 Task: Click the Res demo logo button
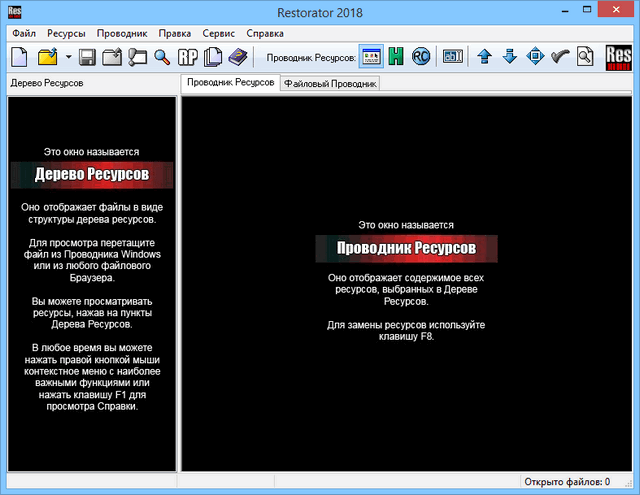click(618, 56)
